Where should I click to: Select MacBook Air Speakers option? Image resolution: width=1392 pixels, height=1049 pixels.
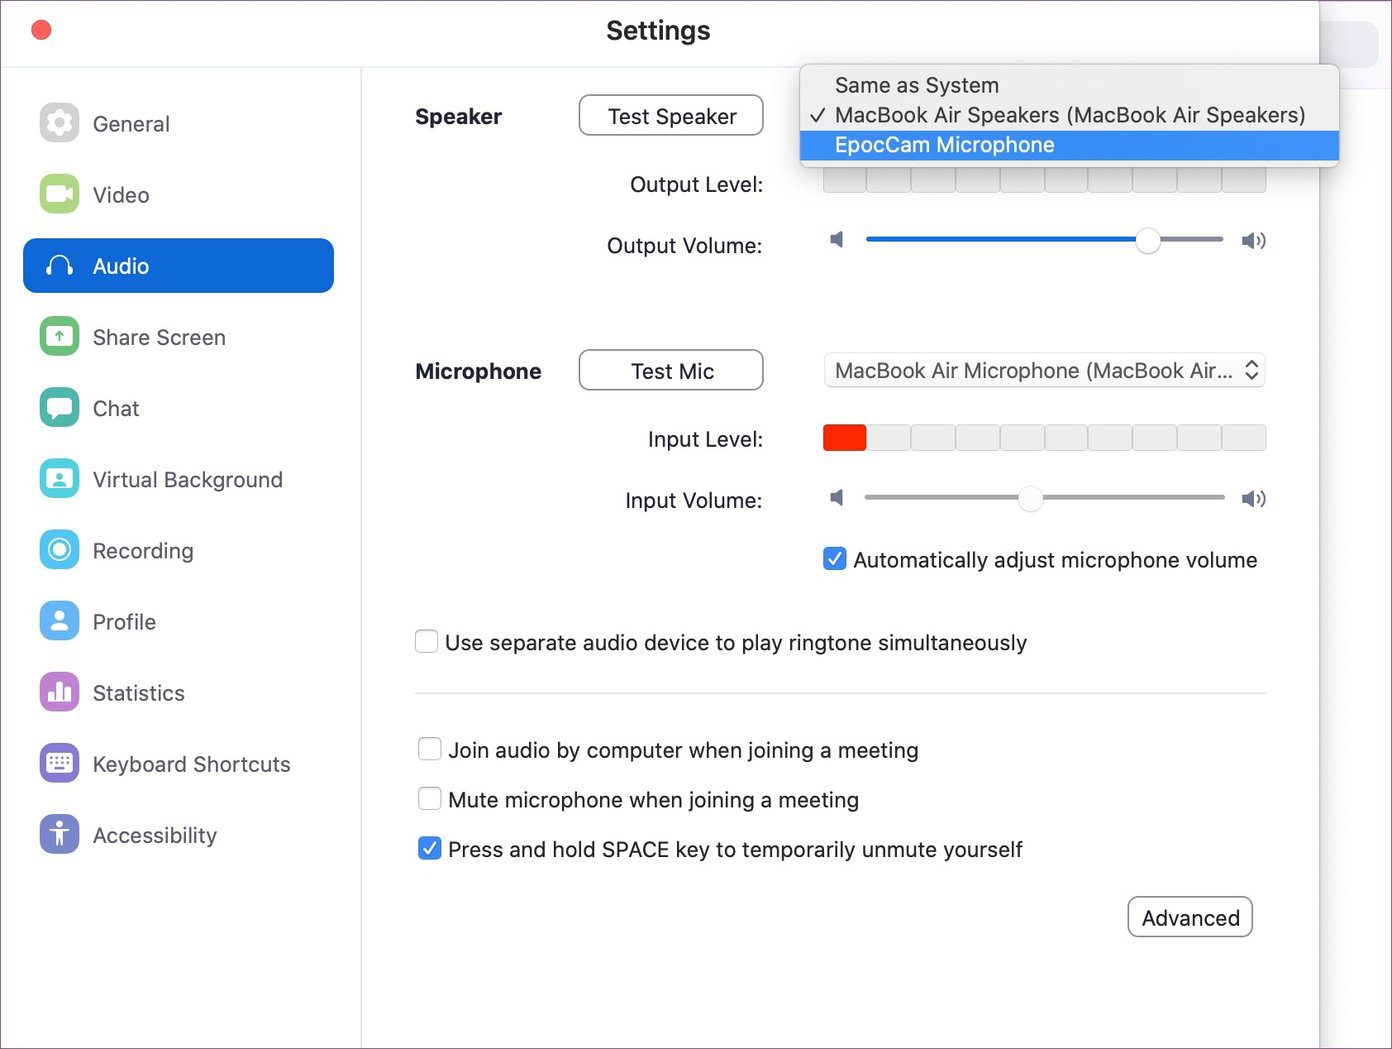click(x=1069, y=115)
